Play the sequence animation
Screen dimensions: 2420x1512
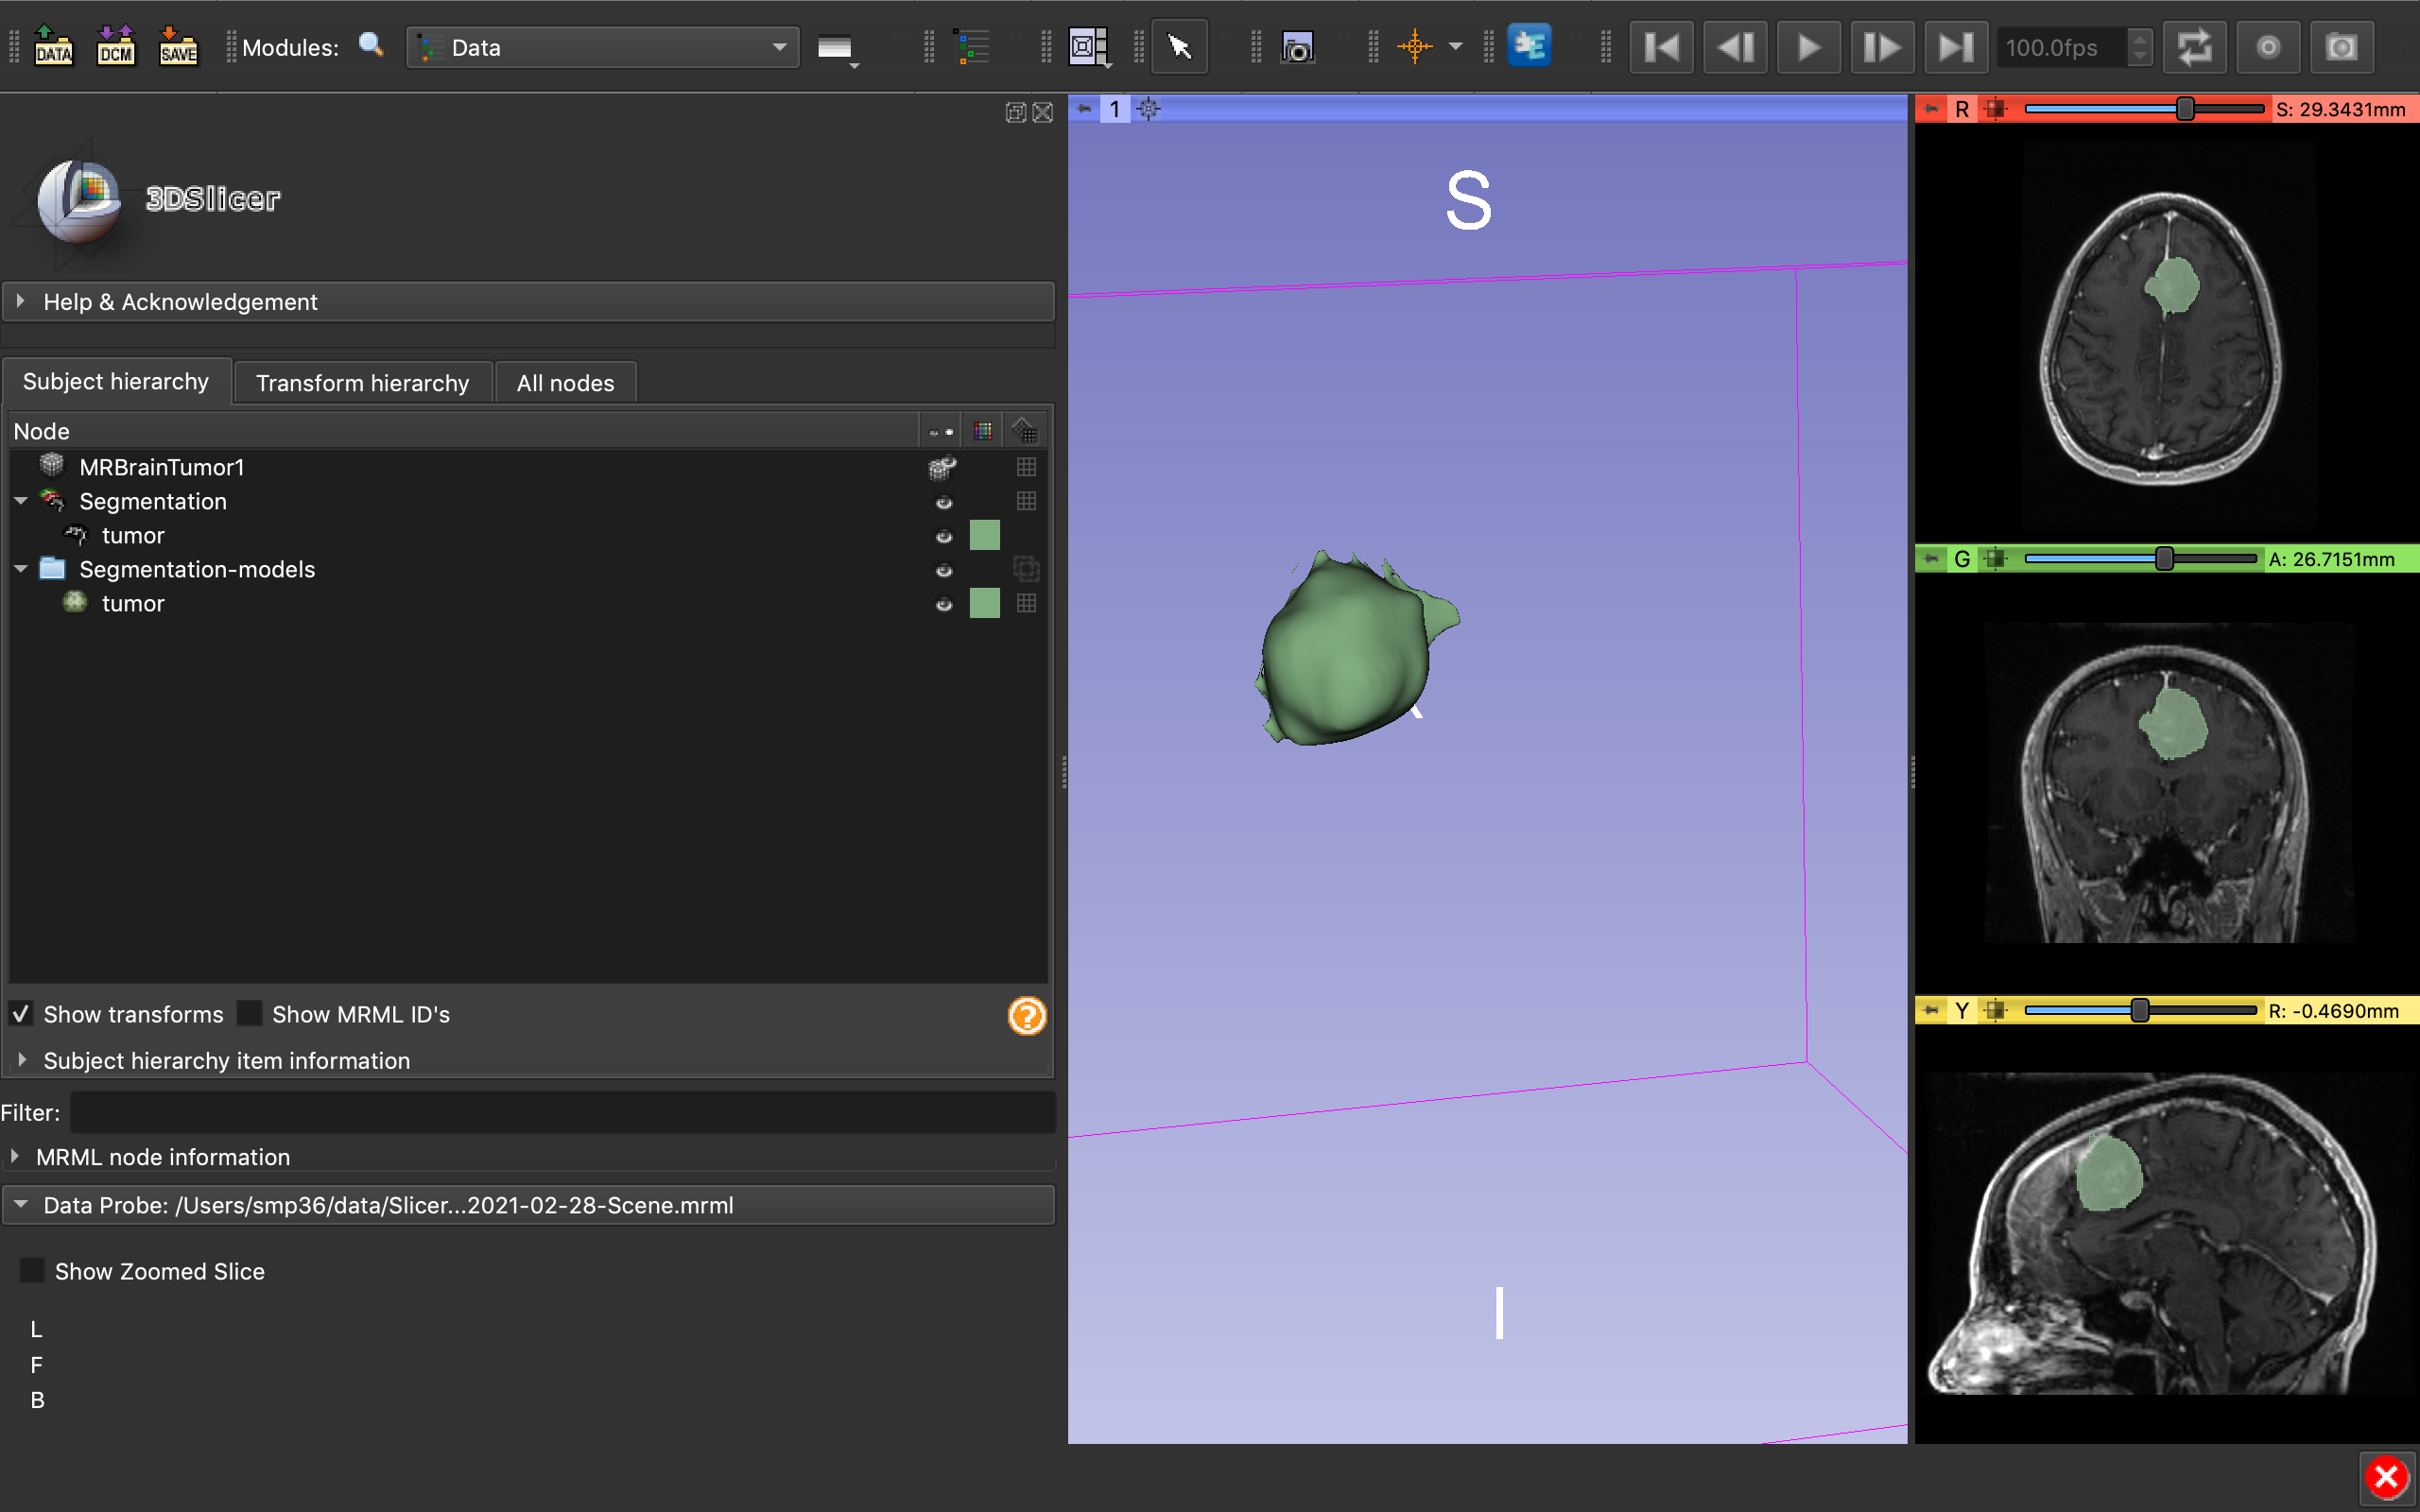(1808, 46)
